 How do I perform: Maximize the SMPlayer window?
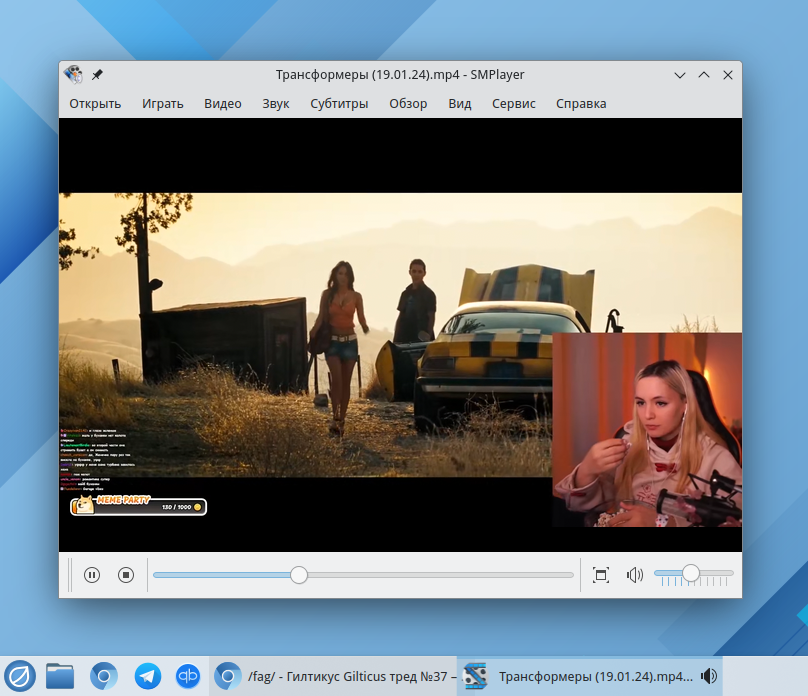click(x=704, y=75)
